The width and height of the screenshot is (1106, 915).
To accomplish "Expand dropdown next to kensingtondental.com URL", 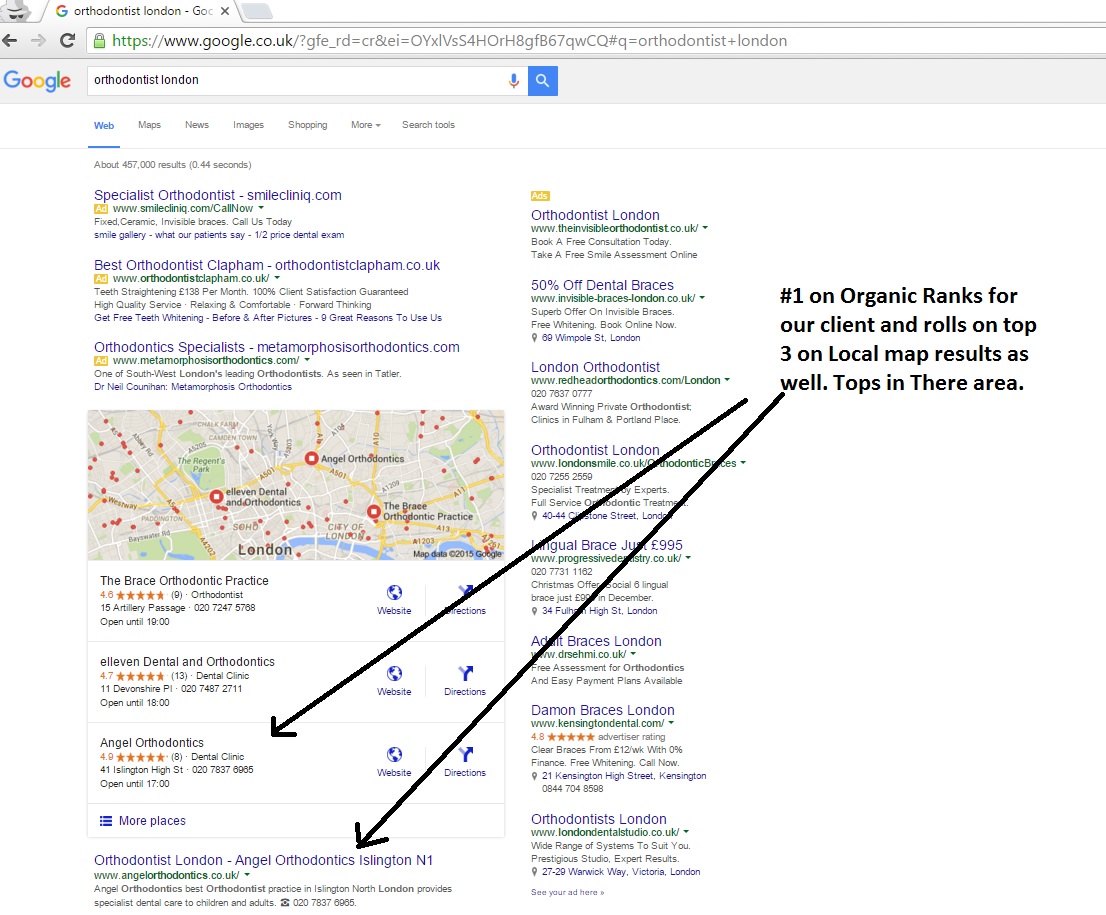I will pos(671,723).
